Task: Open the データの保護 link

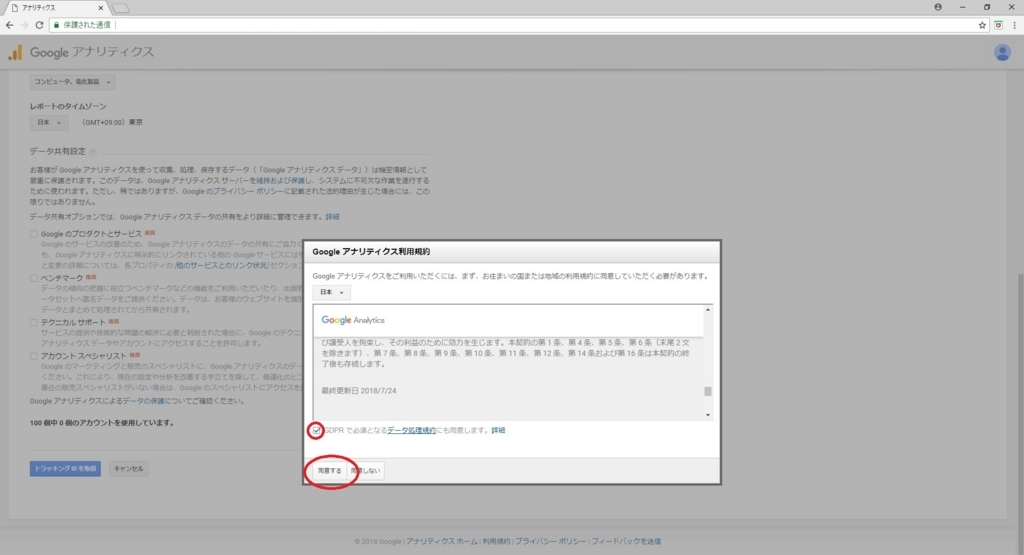Action: click(x=144, y=401)
